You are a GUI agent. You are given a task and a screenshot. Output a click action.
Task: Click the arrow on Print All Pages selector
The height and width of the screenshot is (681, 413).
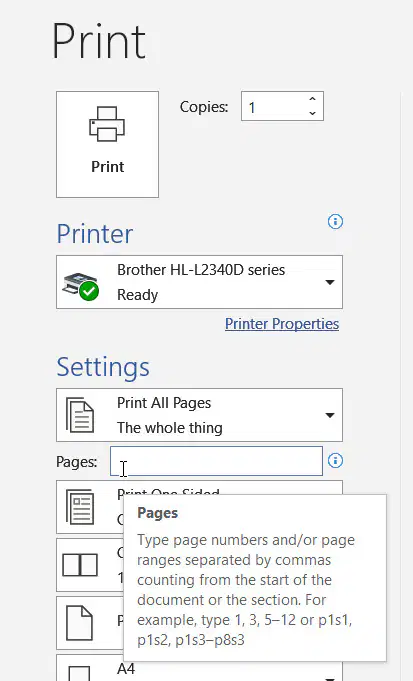(x=330, y=415)
